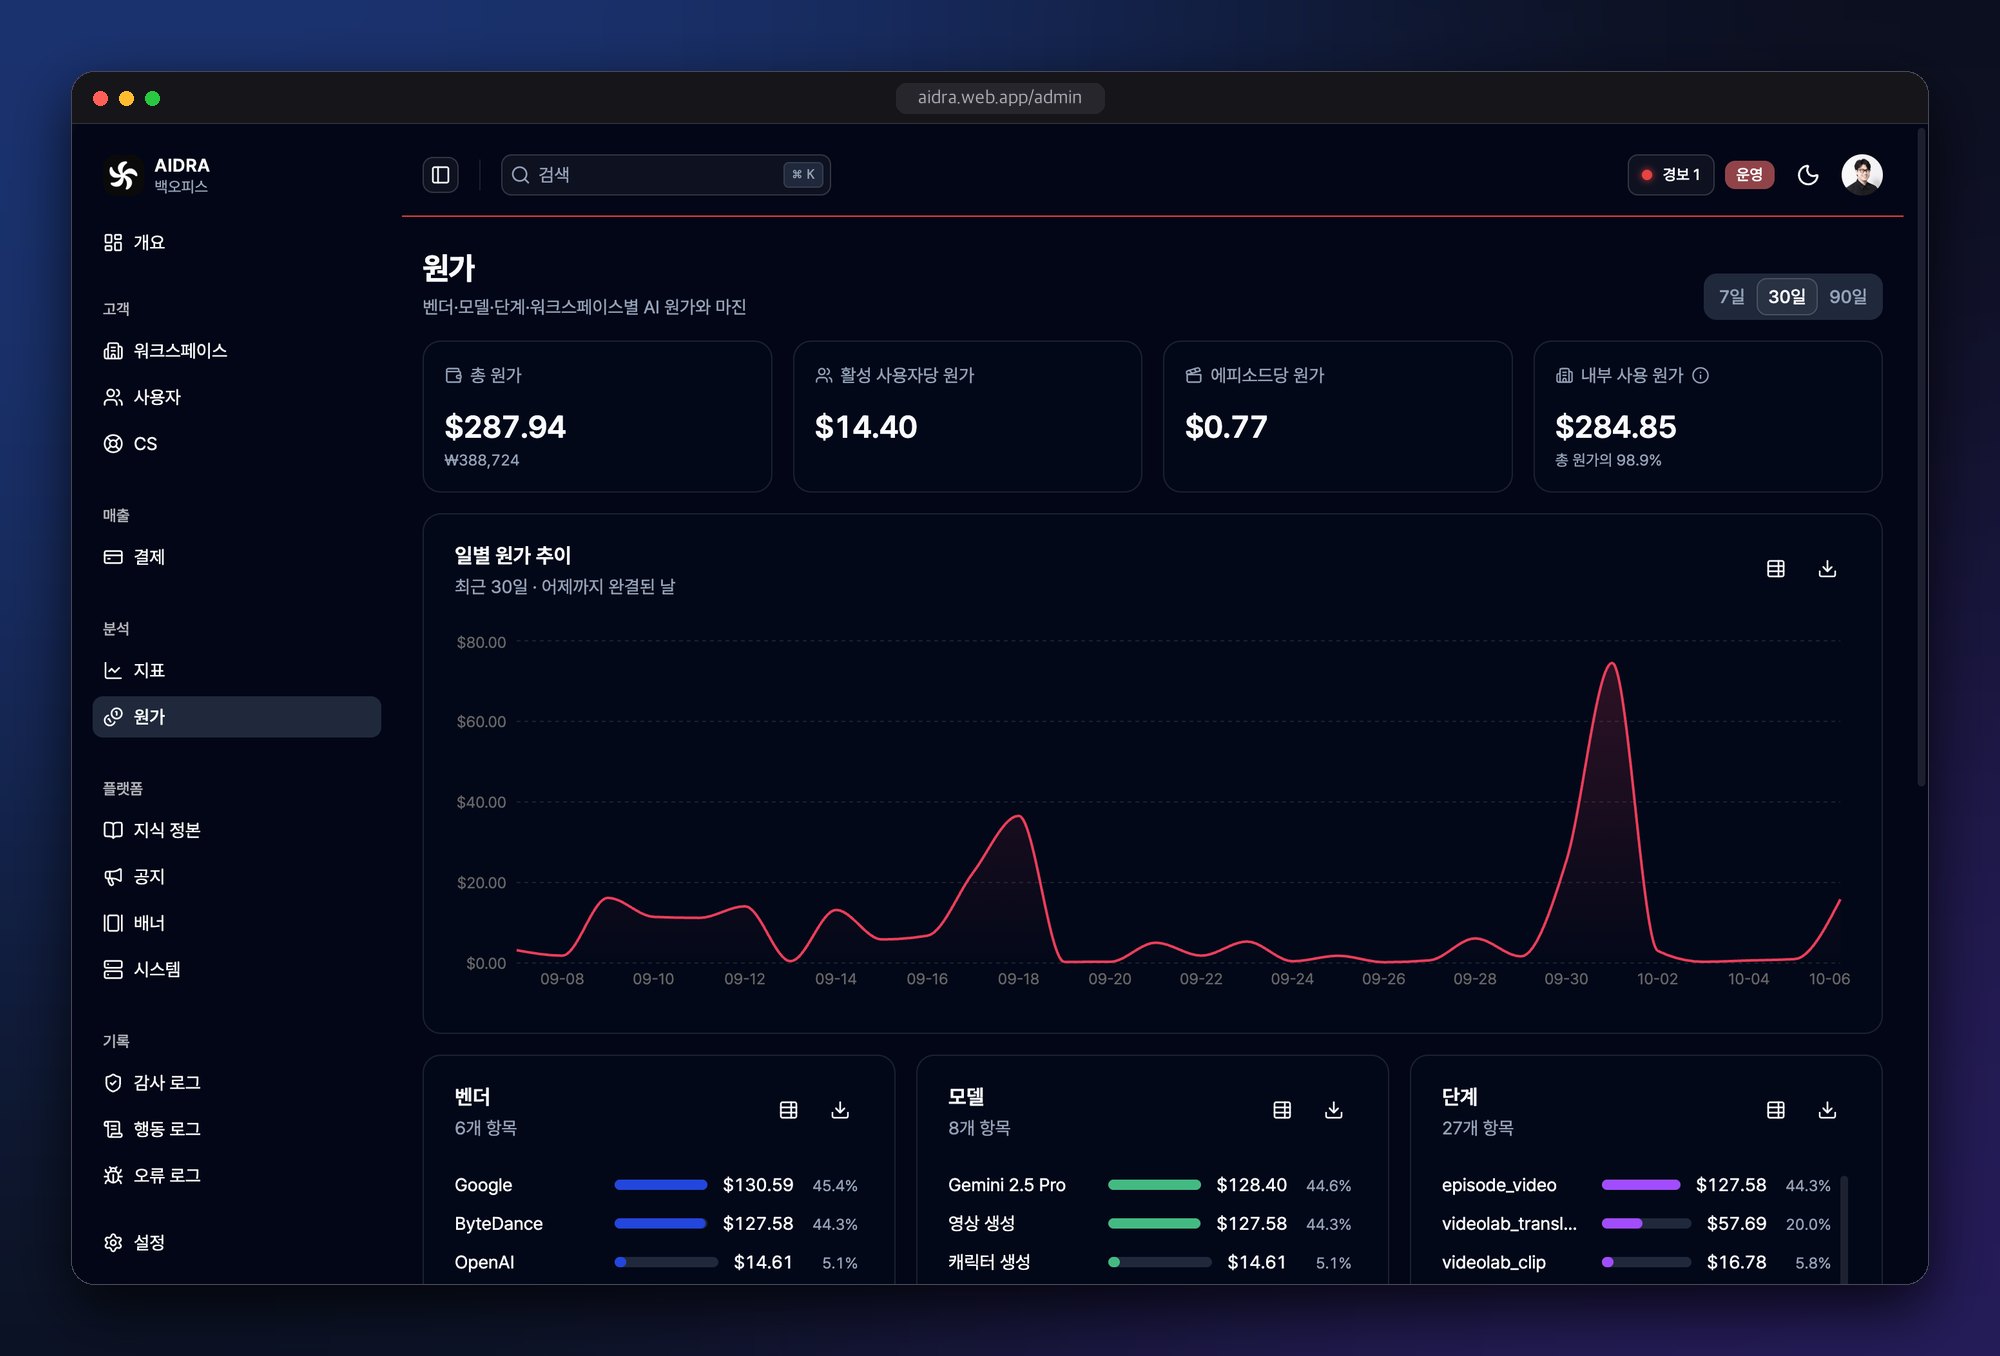Focus the 검색 search field
This screenshot has height=1356, width=2000.
(665, 175)
